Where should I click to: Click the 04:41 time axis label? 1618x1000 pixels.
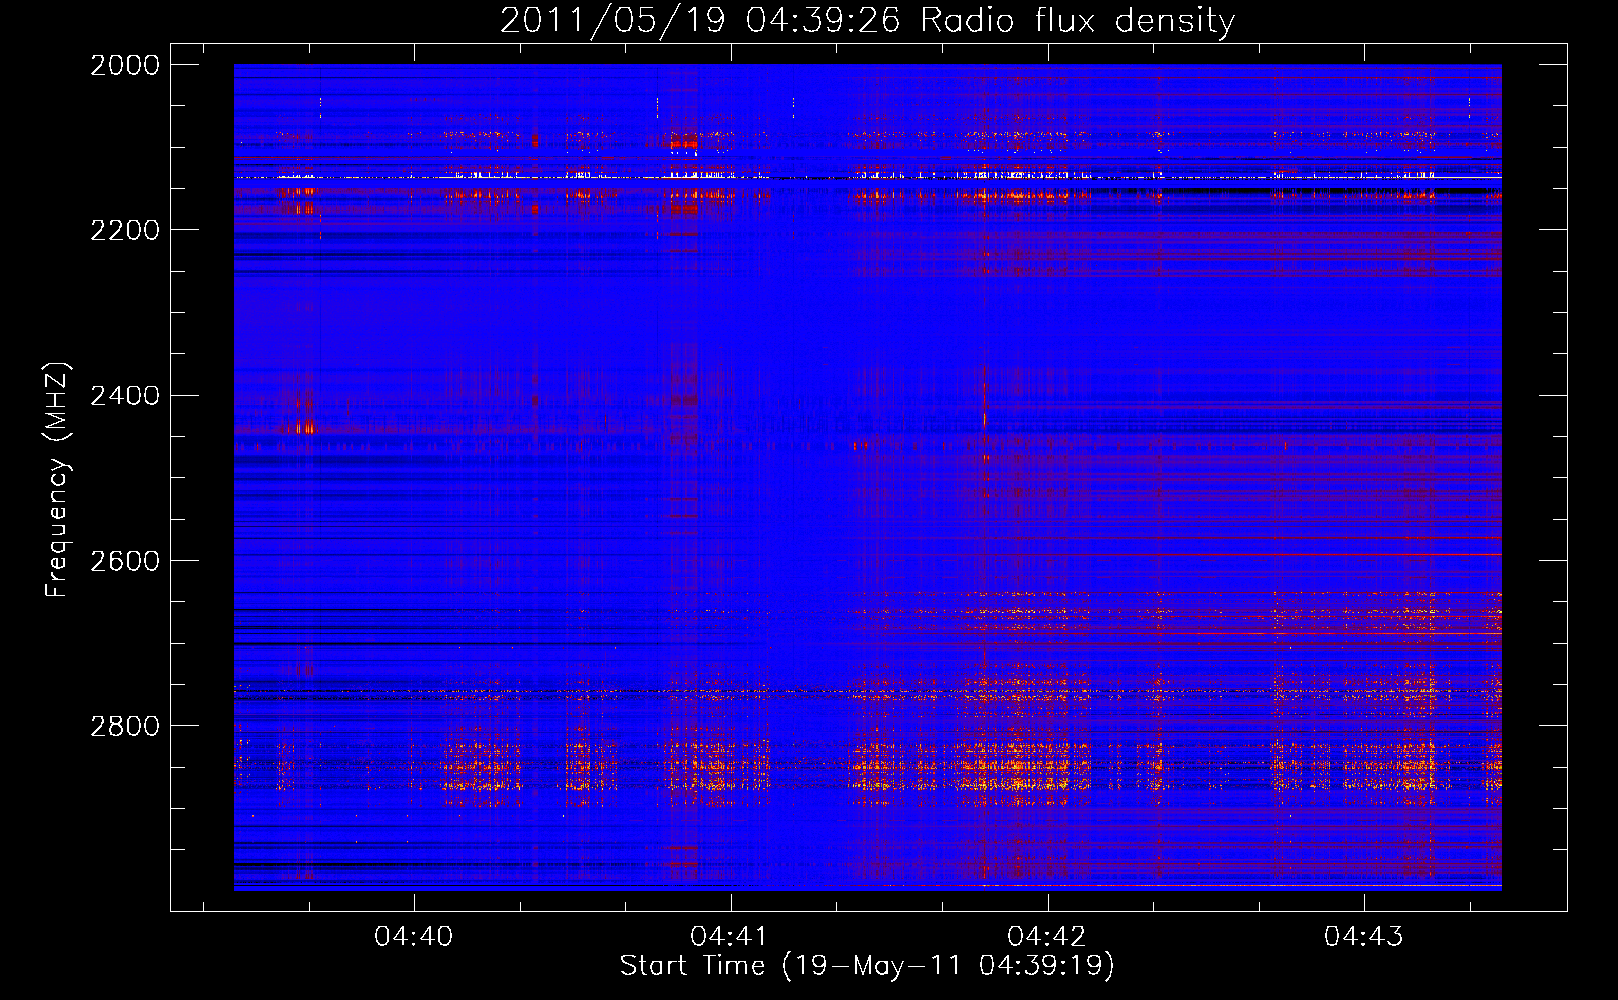[730, 937]
